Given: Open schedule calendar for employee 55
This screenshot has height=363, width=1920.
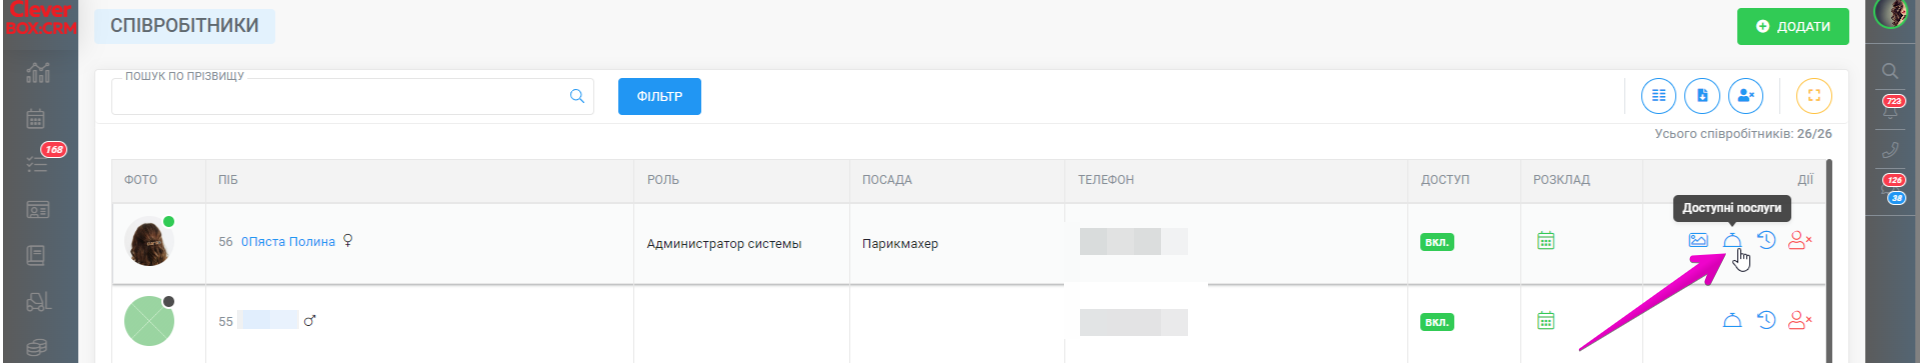Looking at the screenshot, I should point(1546,321).
